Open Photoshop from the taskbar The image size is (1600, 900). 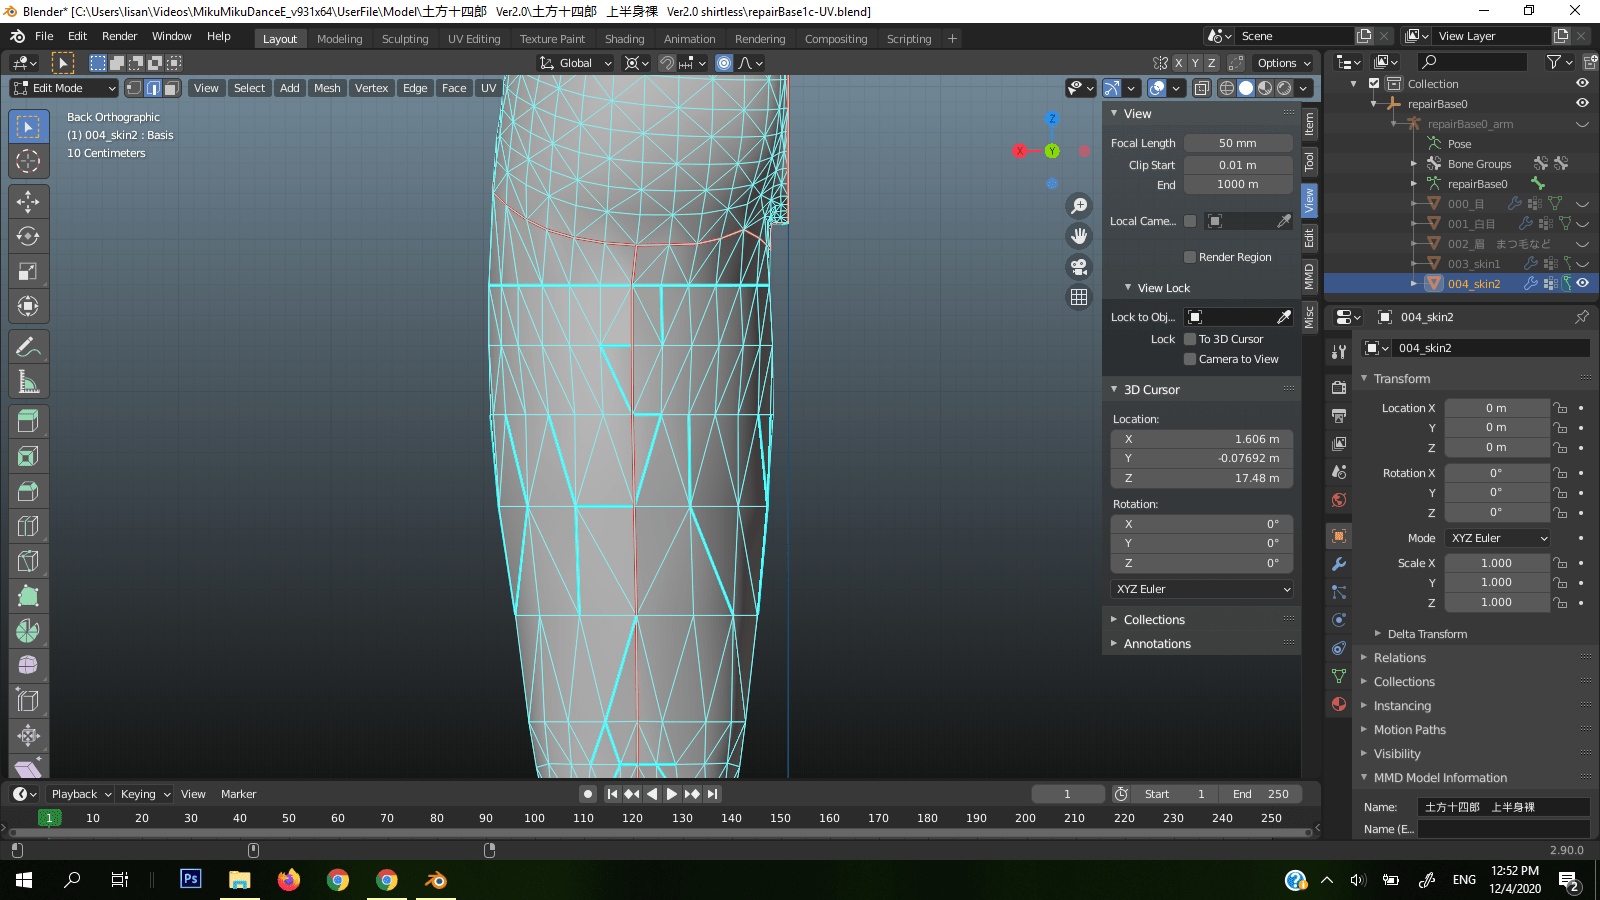point(191,879)
